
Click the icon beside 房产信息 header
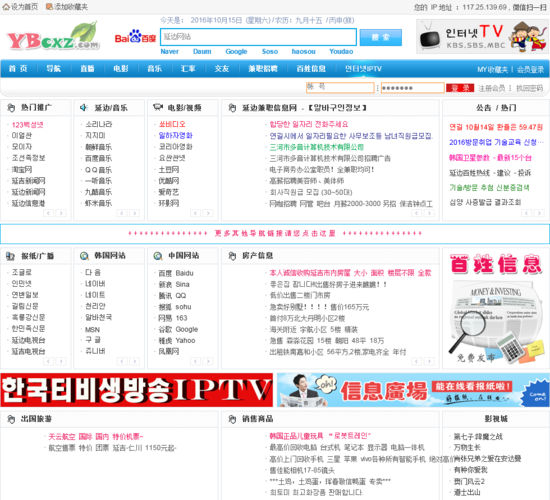click(x=232, y=256)
